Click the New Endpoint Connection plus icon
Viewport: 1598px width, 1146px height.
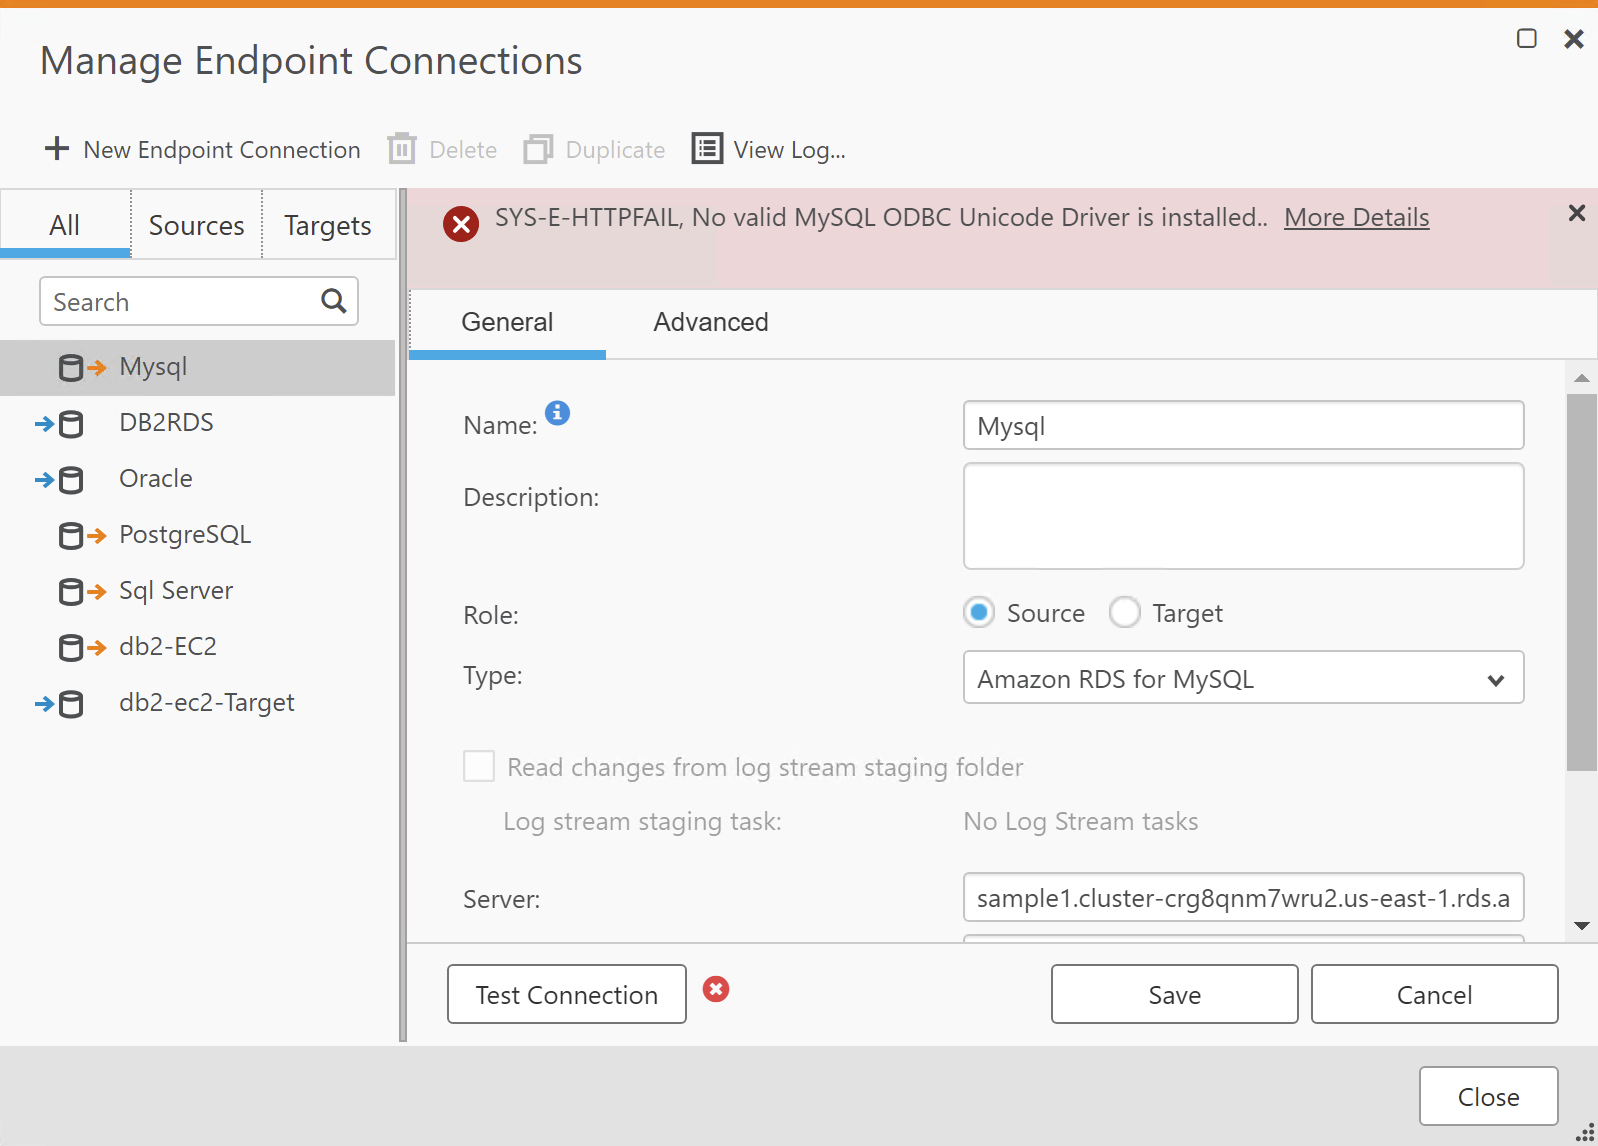pyautogui.click(x=57, y=149)
